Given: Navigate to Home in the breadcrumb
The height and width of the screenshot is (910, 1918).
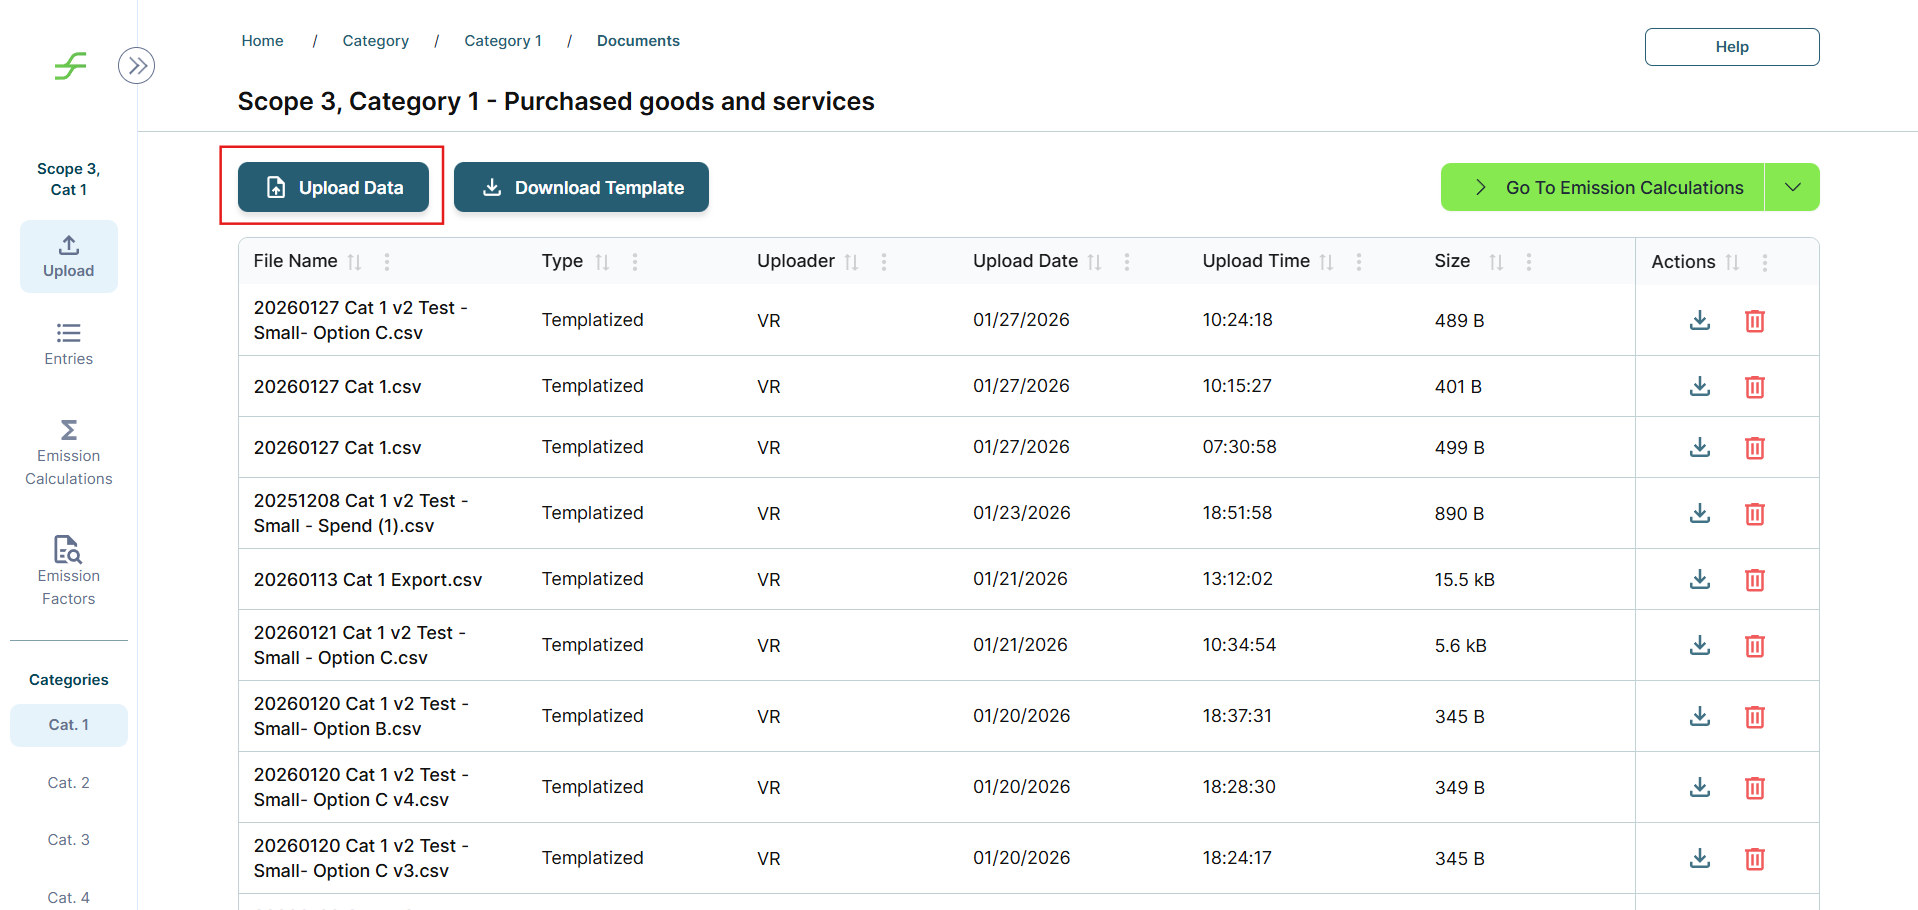Looking at the screenshot, I should pos(262,41).
